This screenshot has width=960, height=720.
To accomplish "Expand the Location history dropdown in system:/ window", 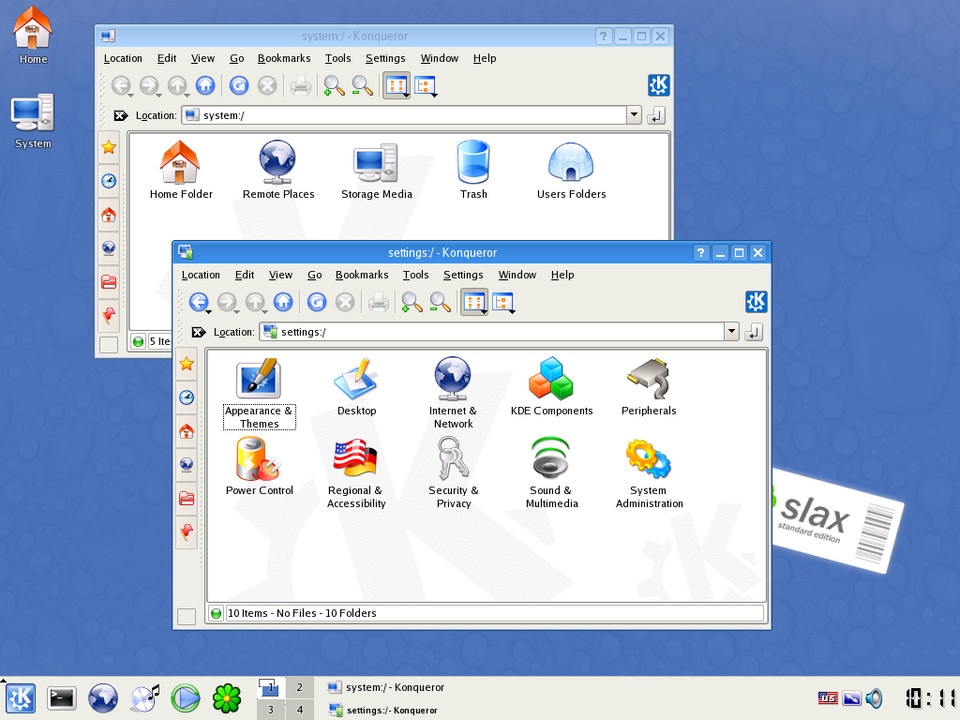I will (x=634, y=115).
